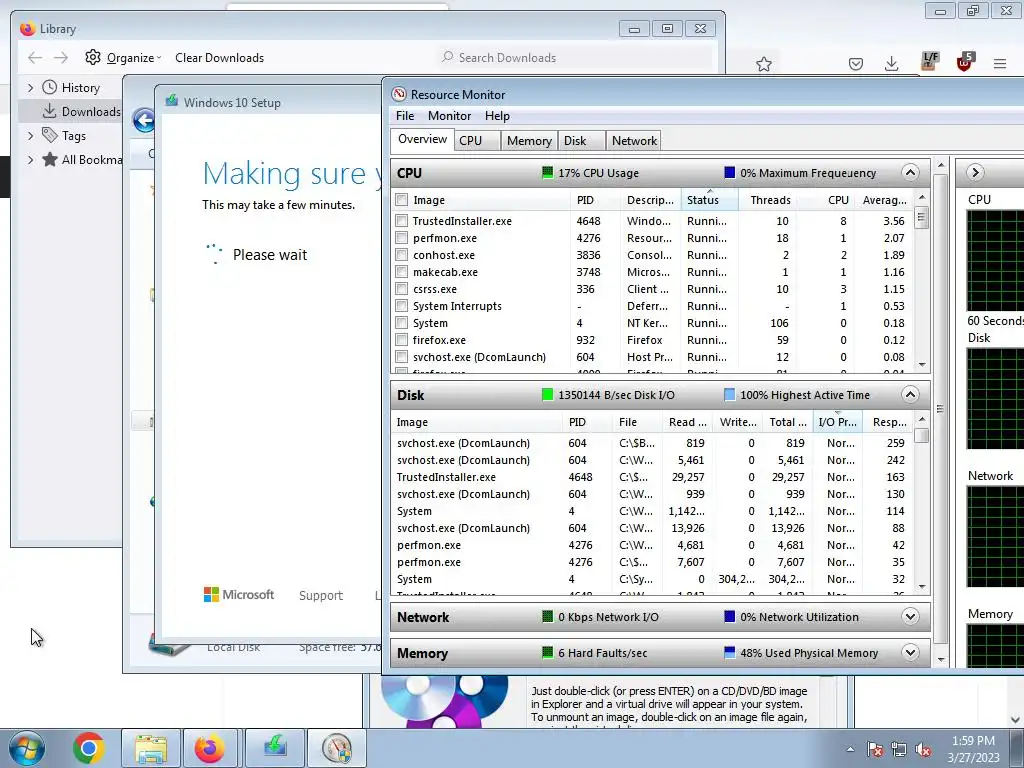Expand All Bookmarks tree arrow
1024x768 pixels.
(30, 159)
